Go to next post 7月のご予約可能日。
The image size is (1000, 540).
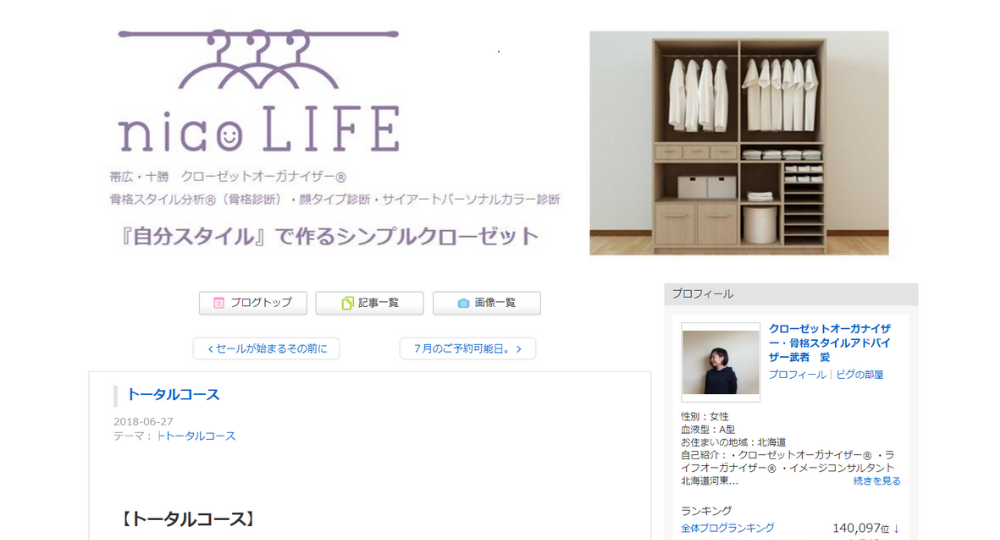pos(467,349)
